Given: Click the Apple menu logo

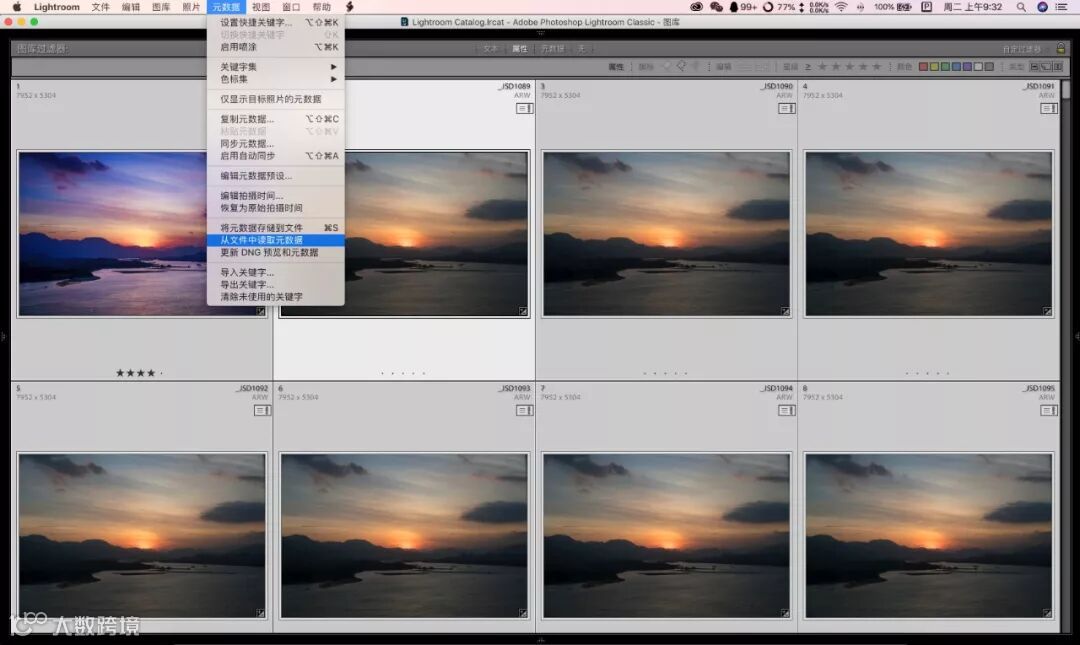Looking at the screenshot, I should click(x=17, y=7).
